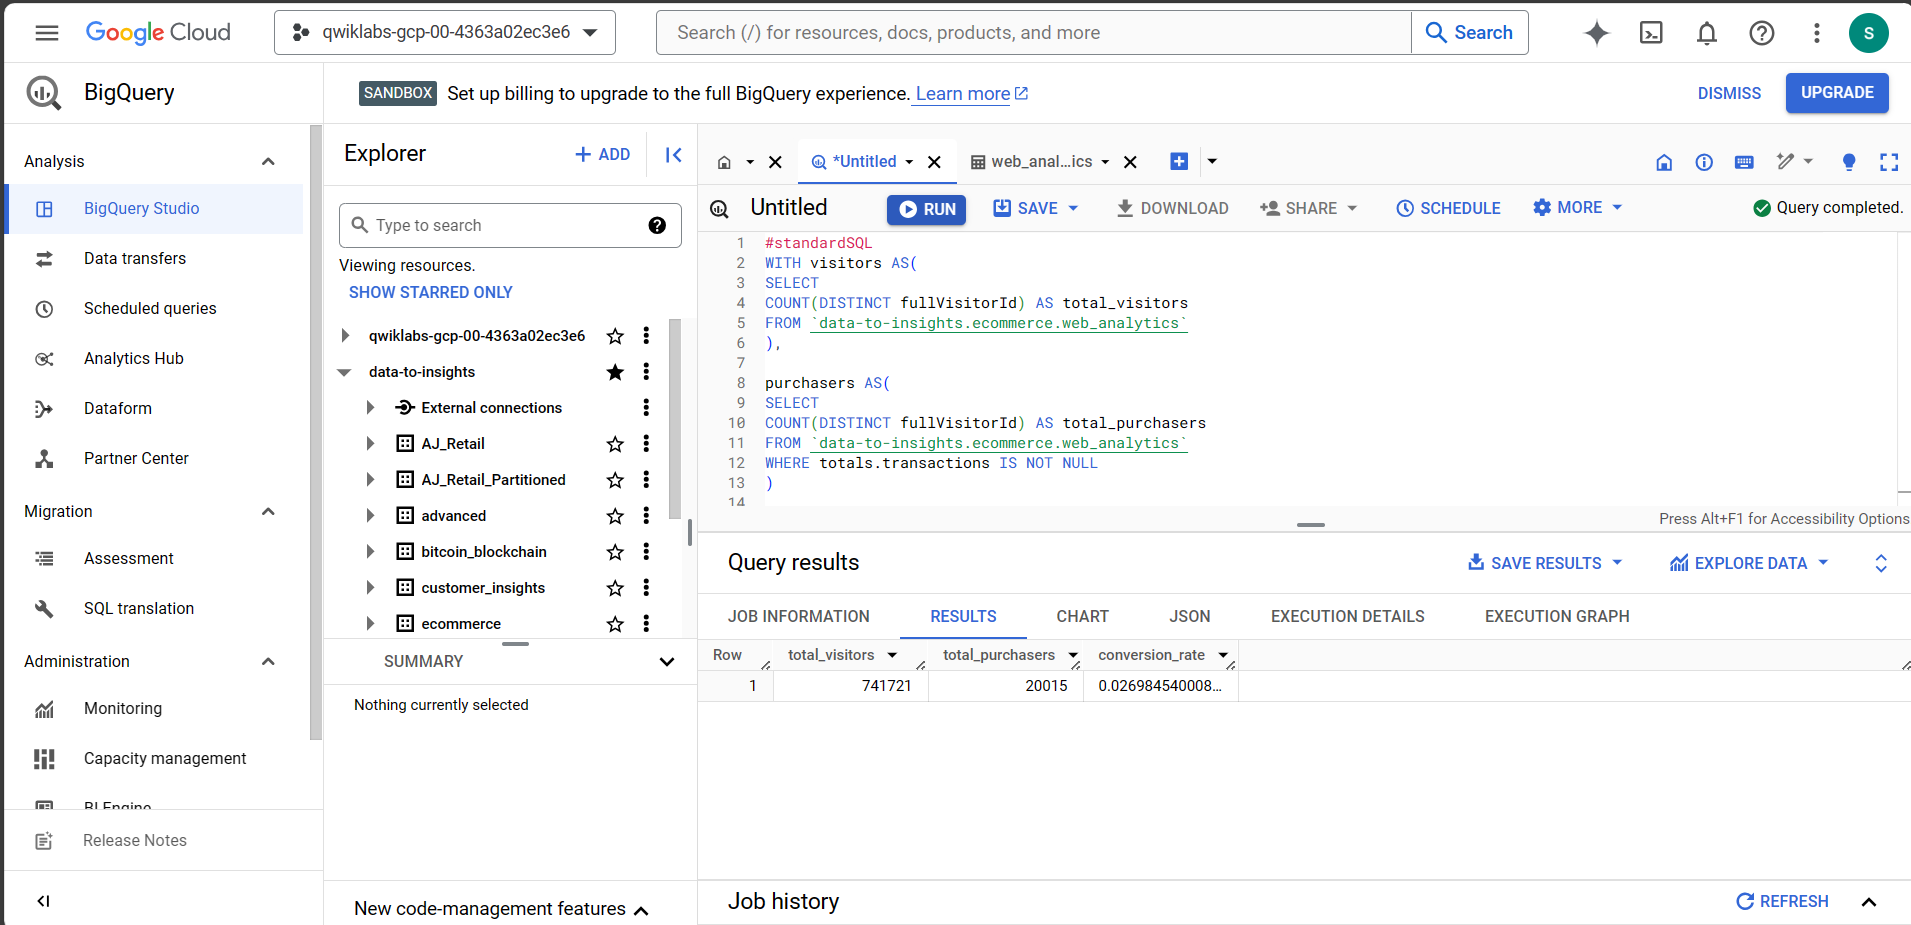Click the account avatar S
This screenshot has width=1911, height=925.
[x=1868, y=33]
